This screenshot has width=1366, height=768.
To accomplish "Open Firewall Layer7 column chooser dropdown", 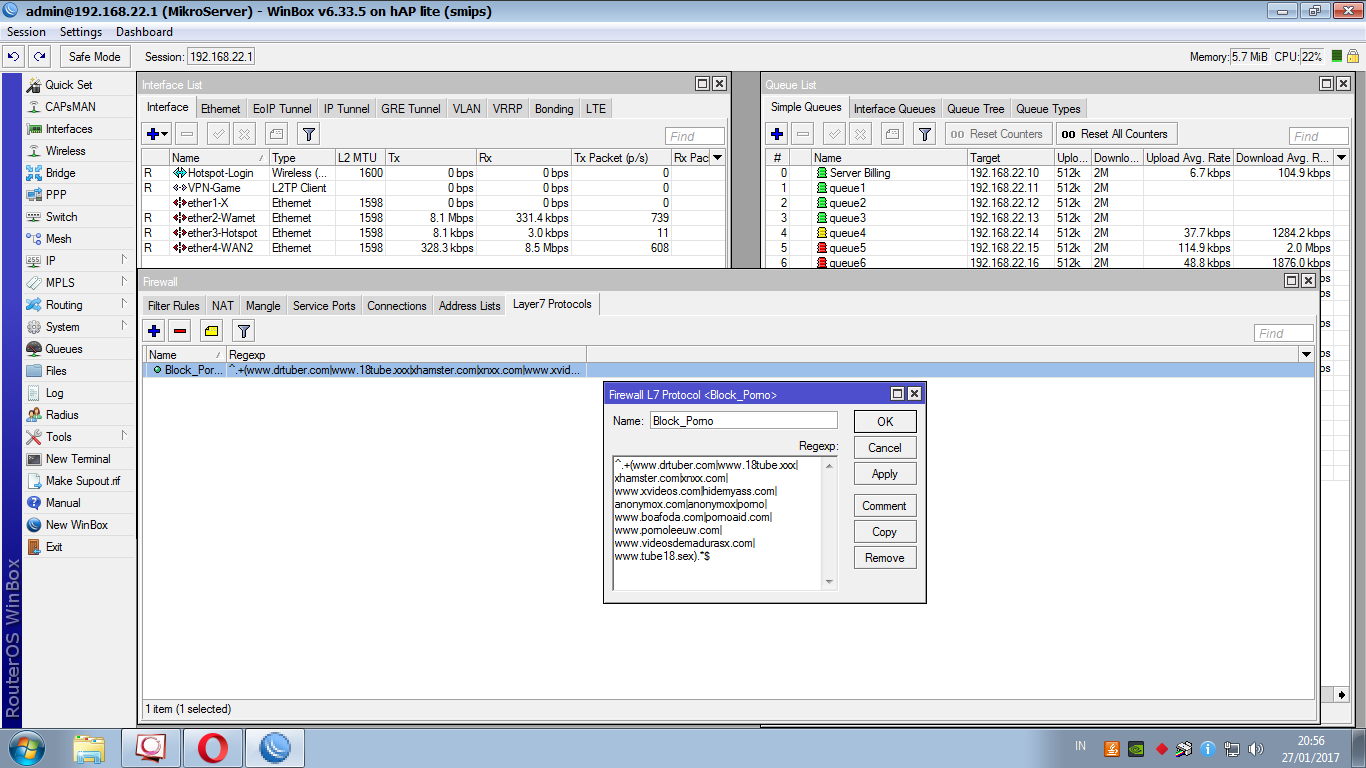I will click(1306, 355).
